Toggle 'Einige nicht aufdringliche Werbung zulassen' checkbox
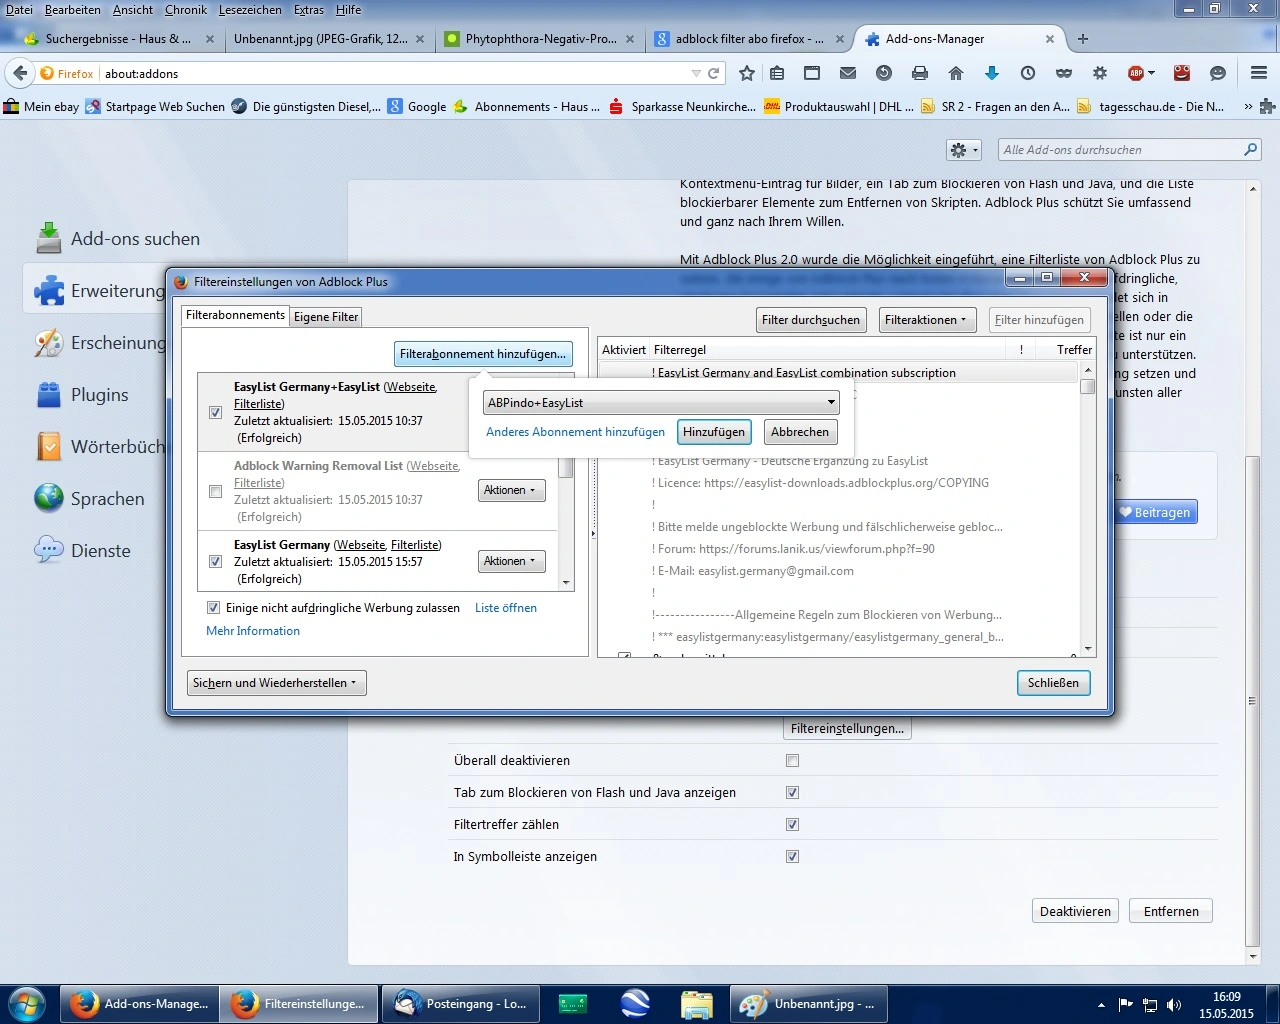 tap(213, 608)
